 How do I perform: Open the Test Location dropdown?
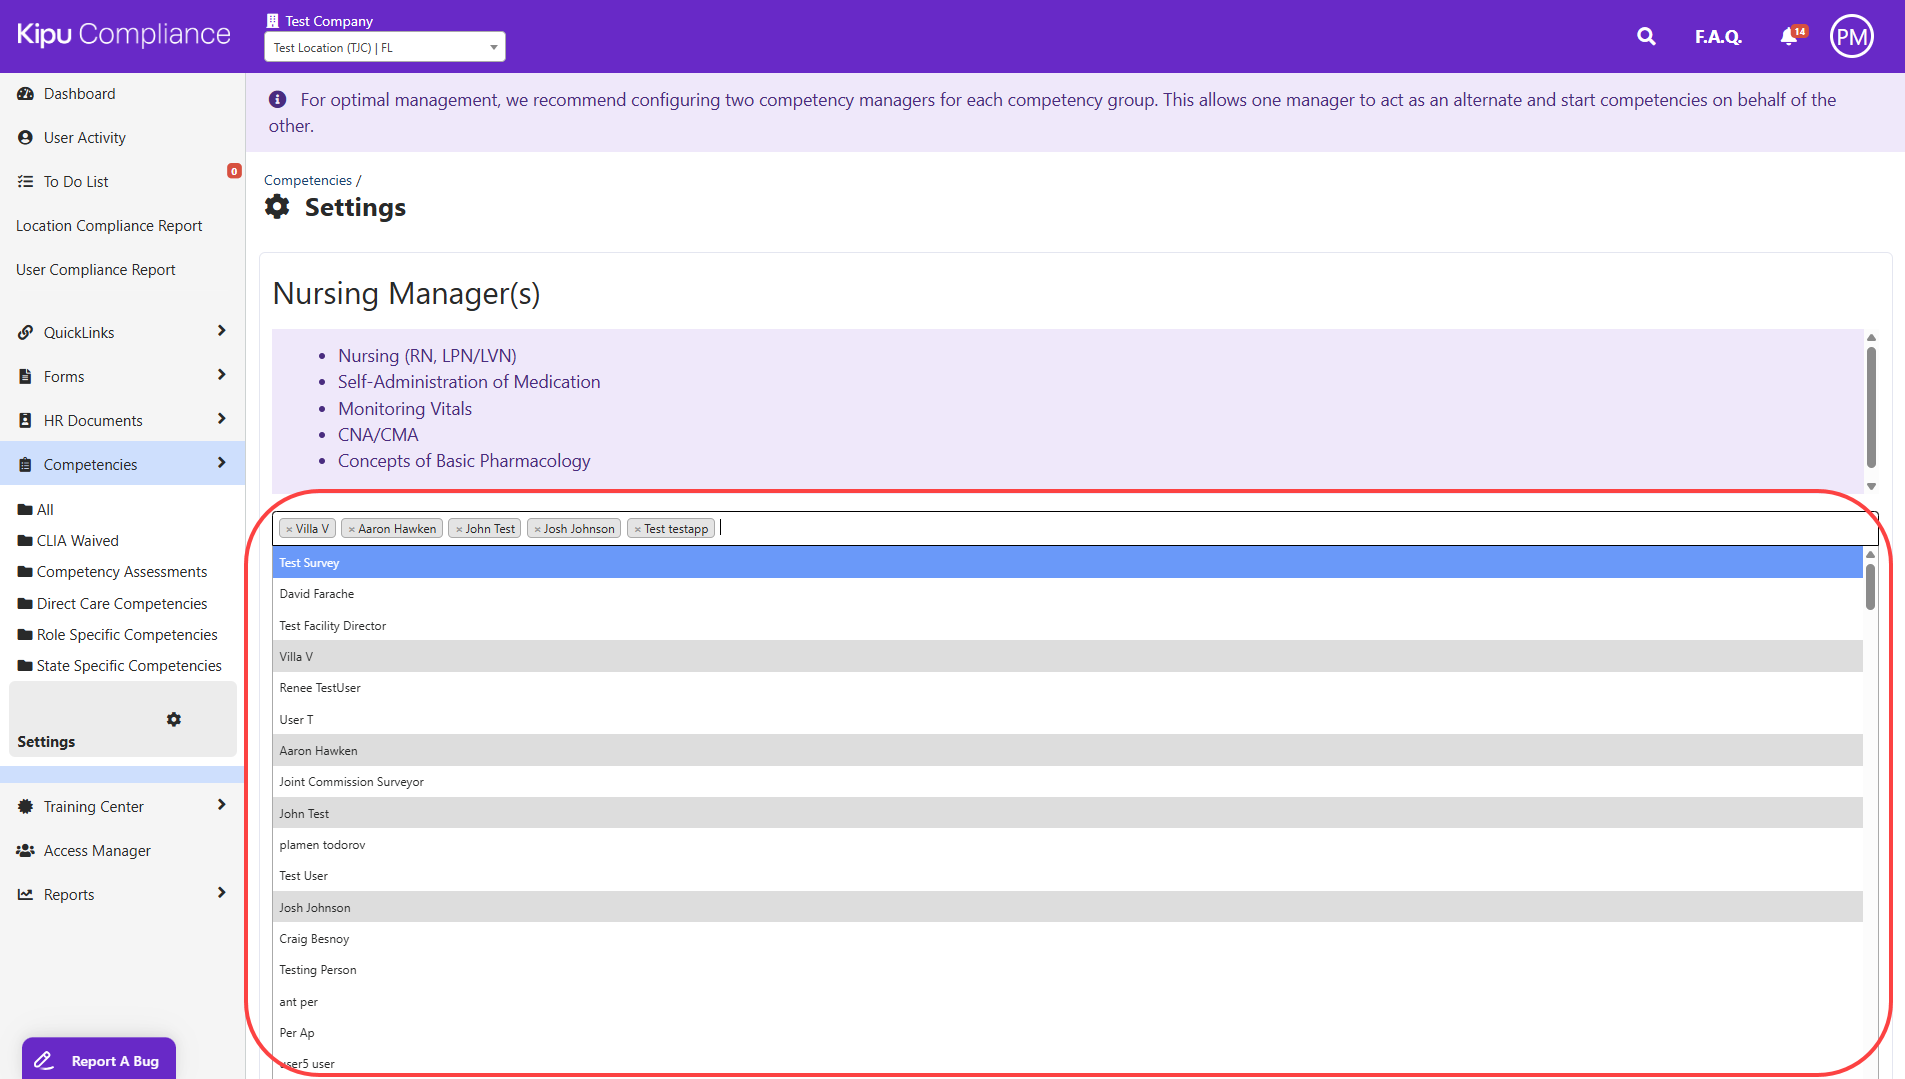pyautogui.click(x=384, y=47)
